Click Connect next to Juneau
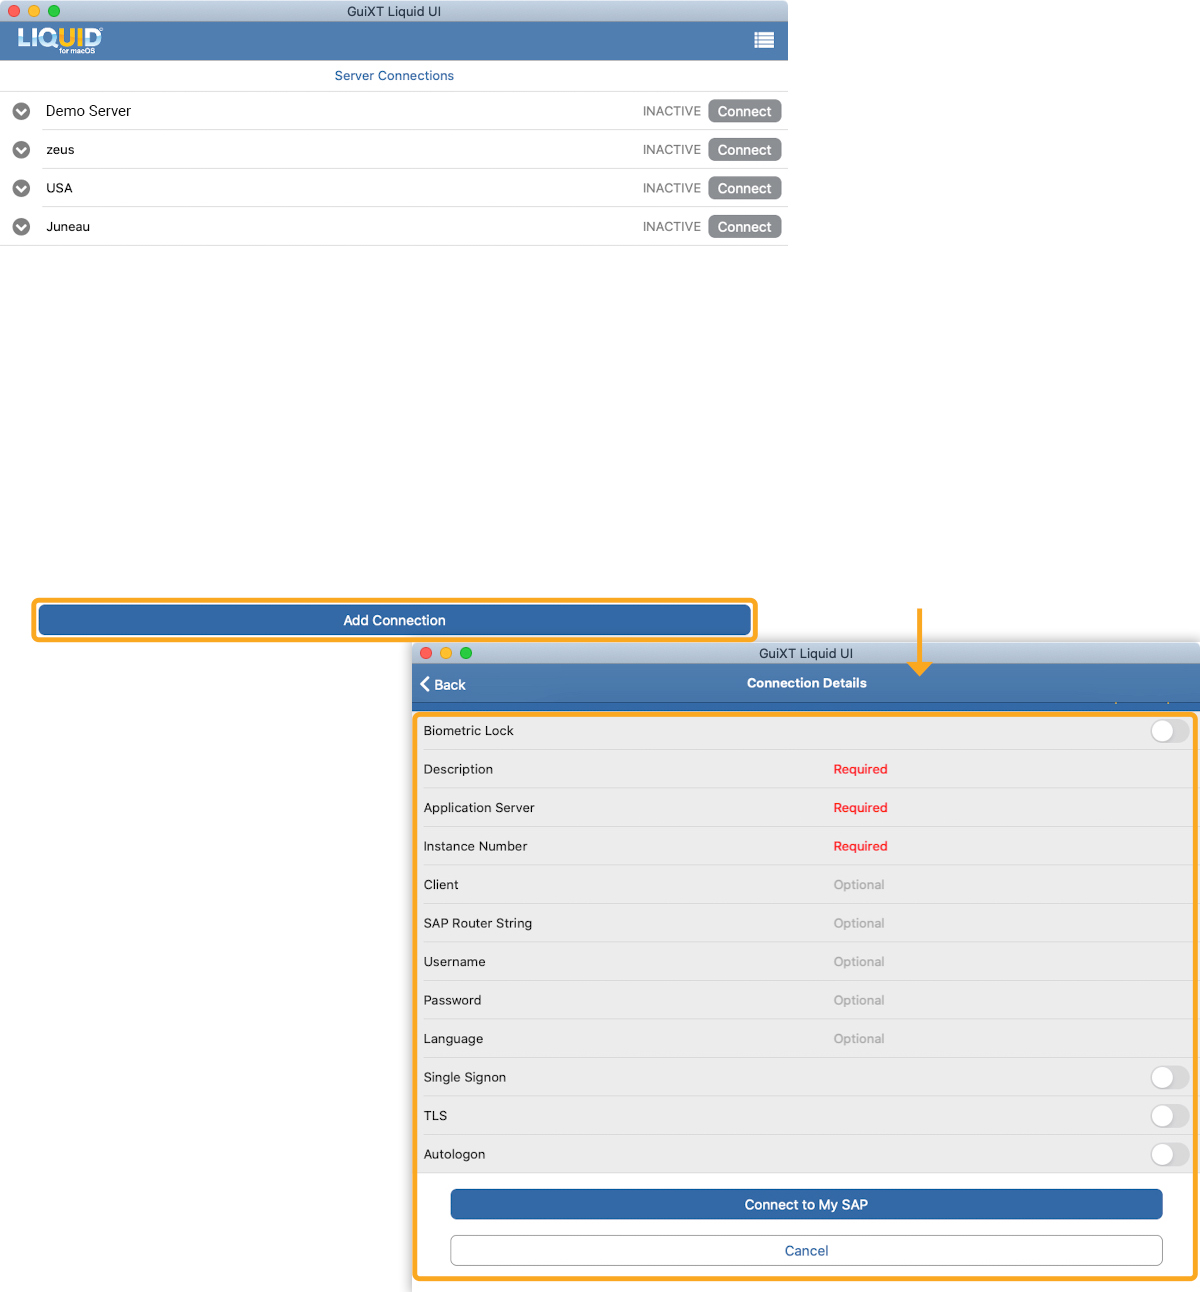The width and height of the screenshot is (1200, 1292). click(744, 227)
